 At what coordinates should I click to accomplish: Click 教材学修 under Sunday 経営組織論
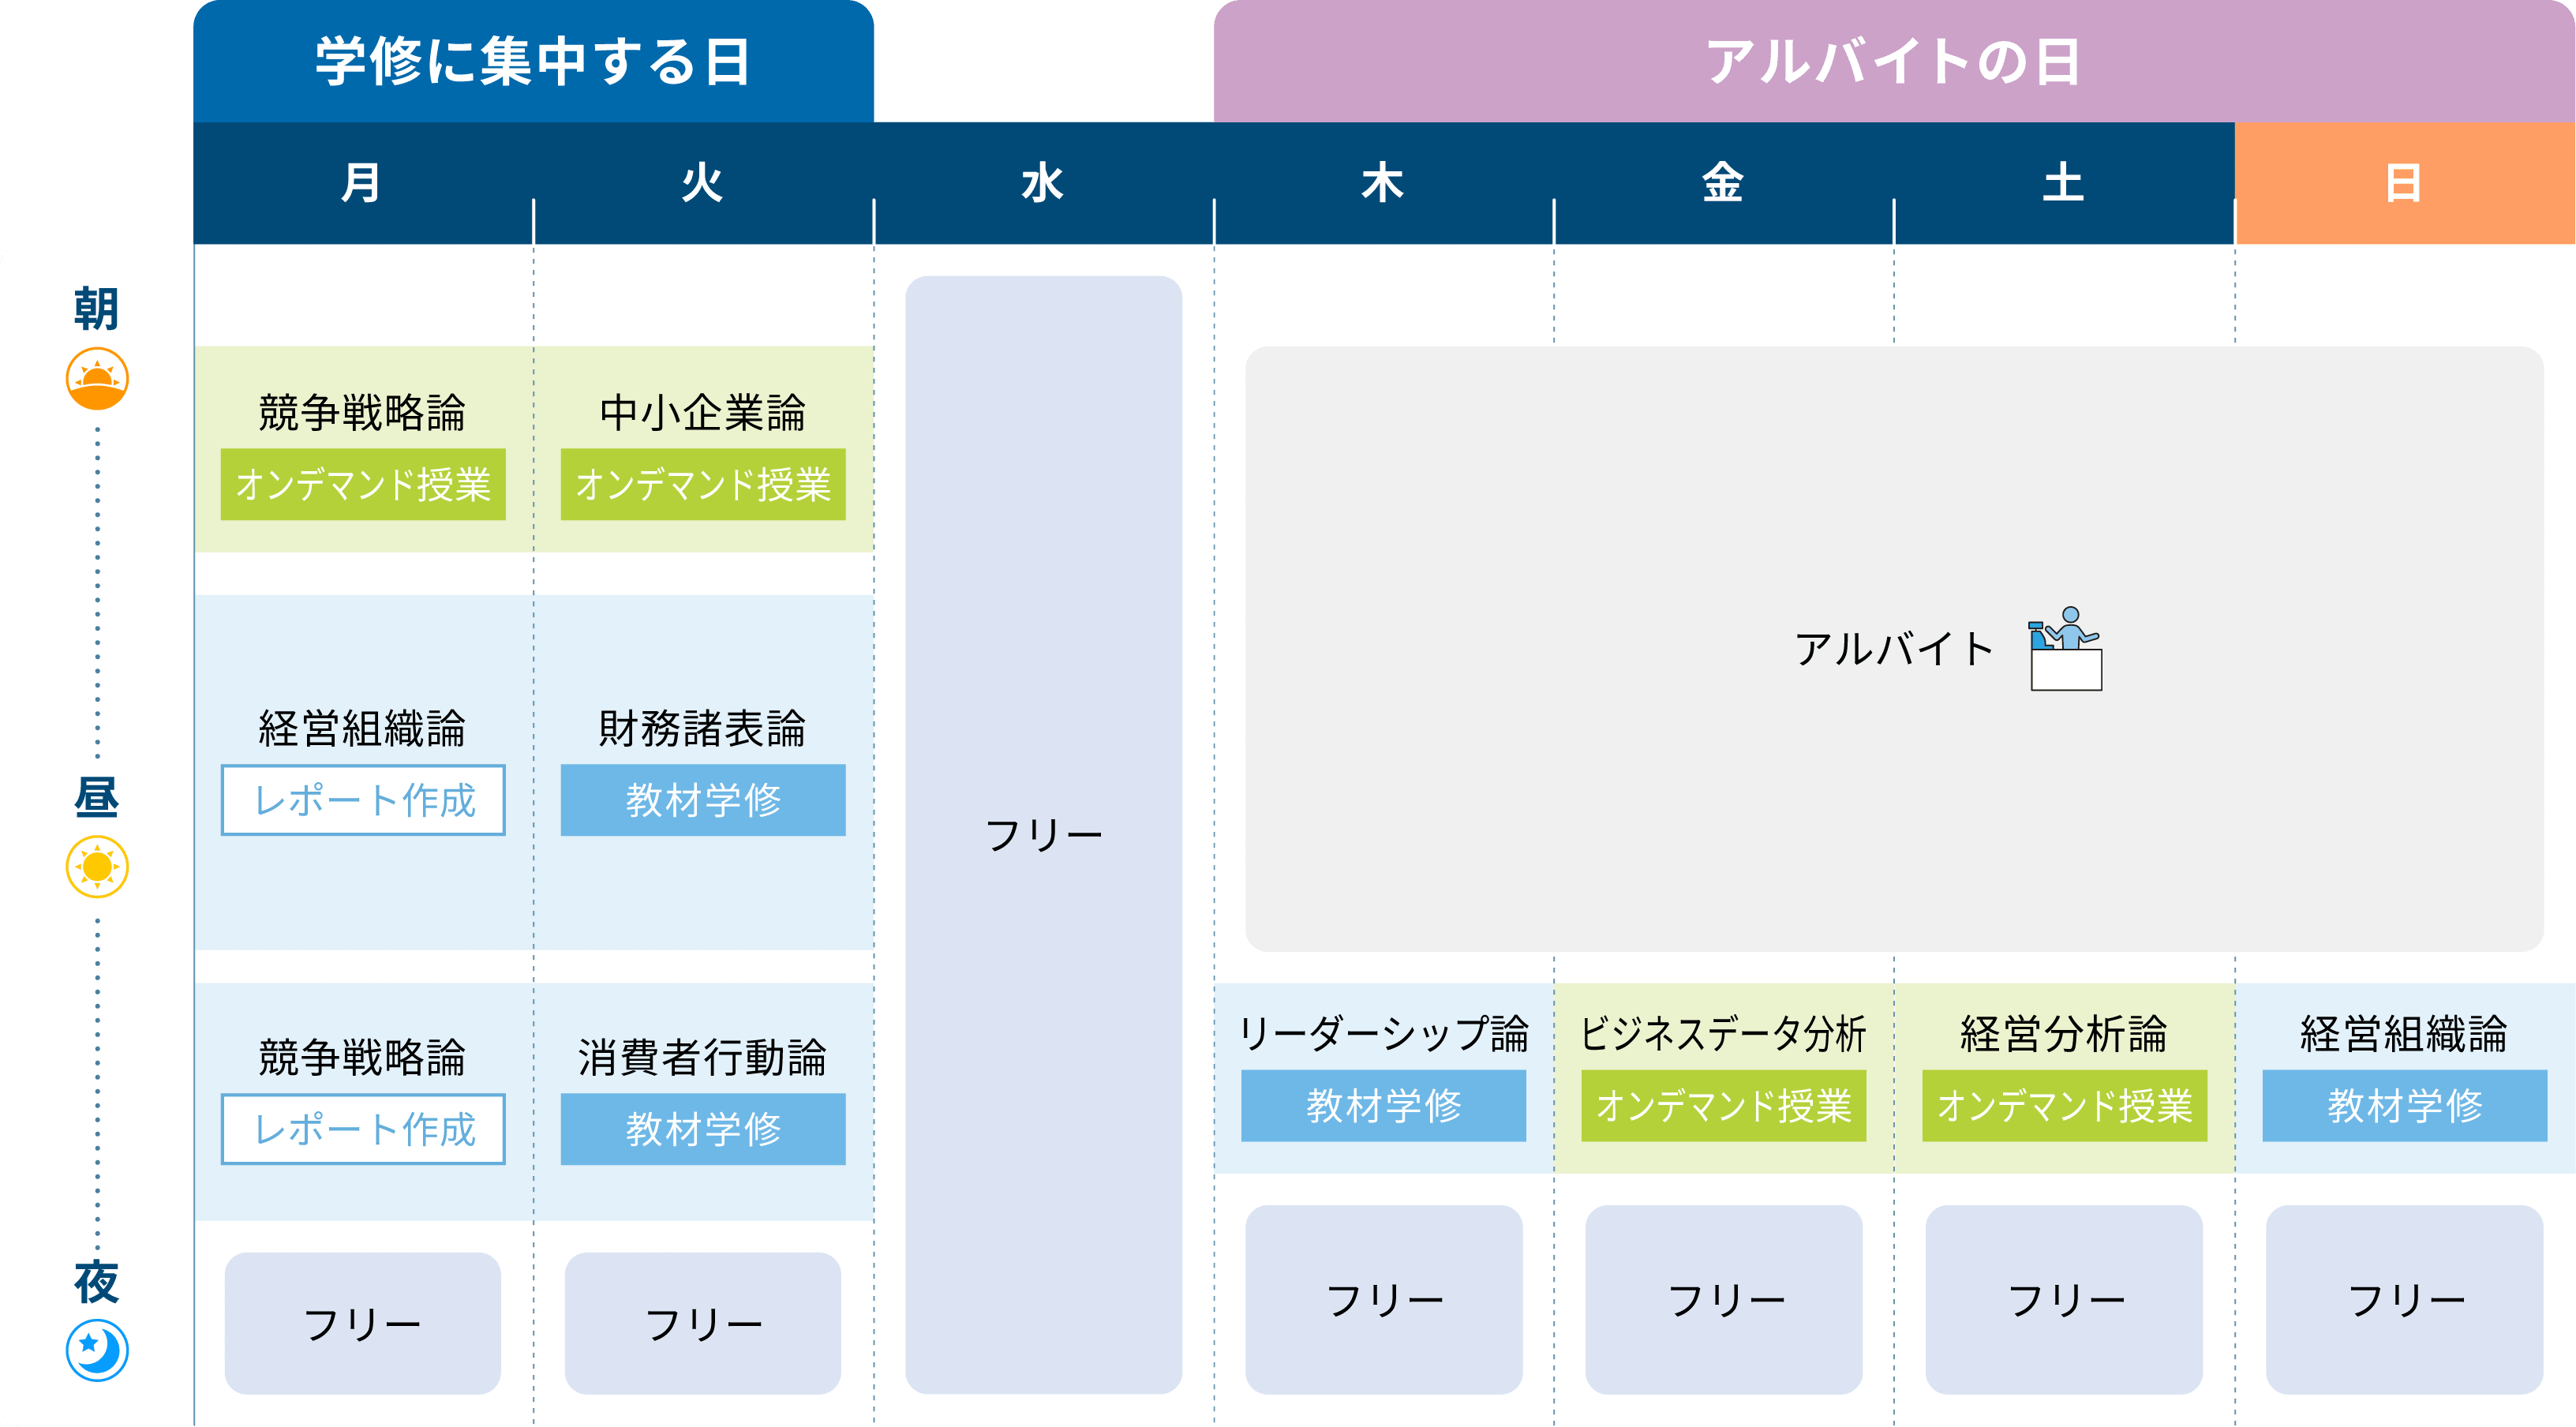2405,1106
